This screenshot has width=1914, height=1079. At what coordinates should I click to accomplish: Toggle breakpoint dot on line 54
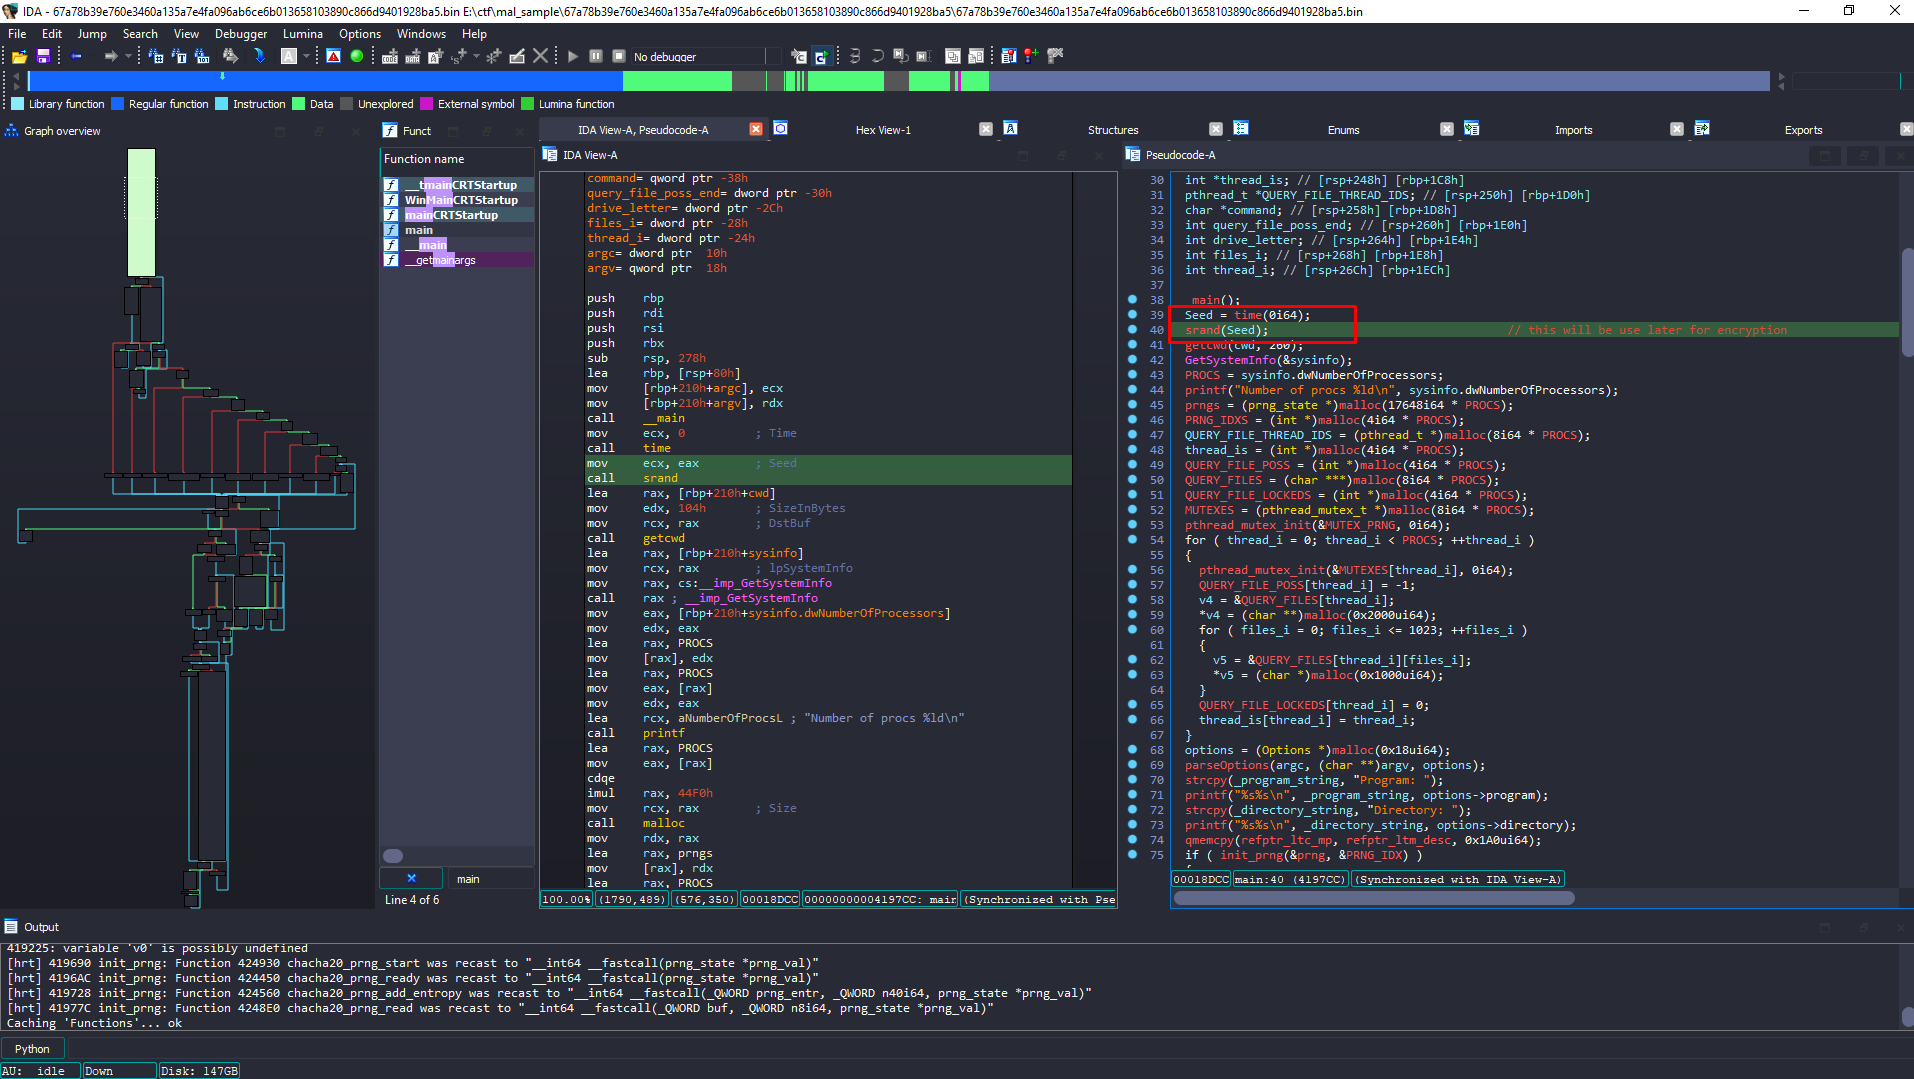pyautogui.click(x=1132, y=539)
